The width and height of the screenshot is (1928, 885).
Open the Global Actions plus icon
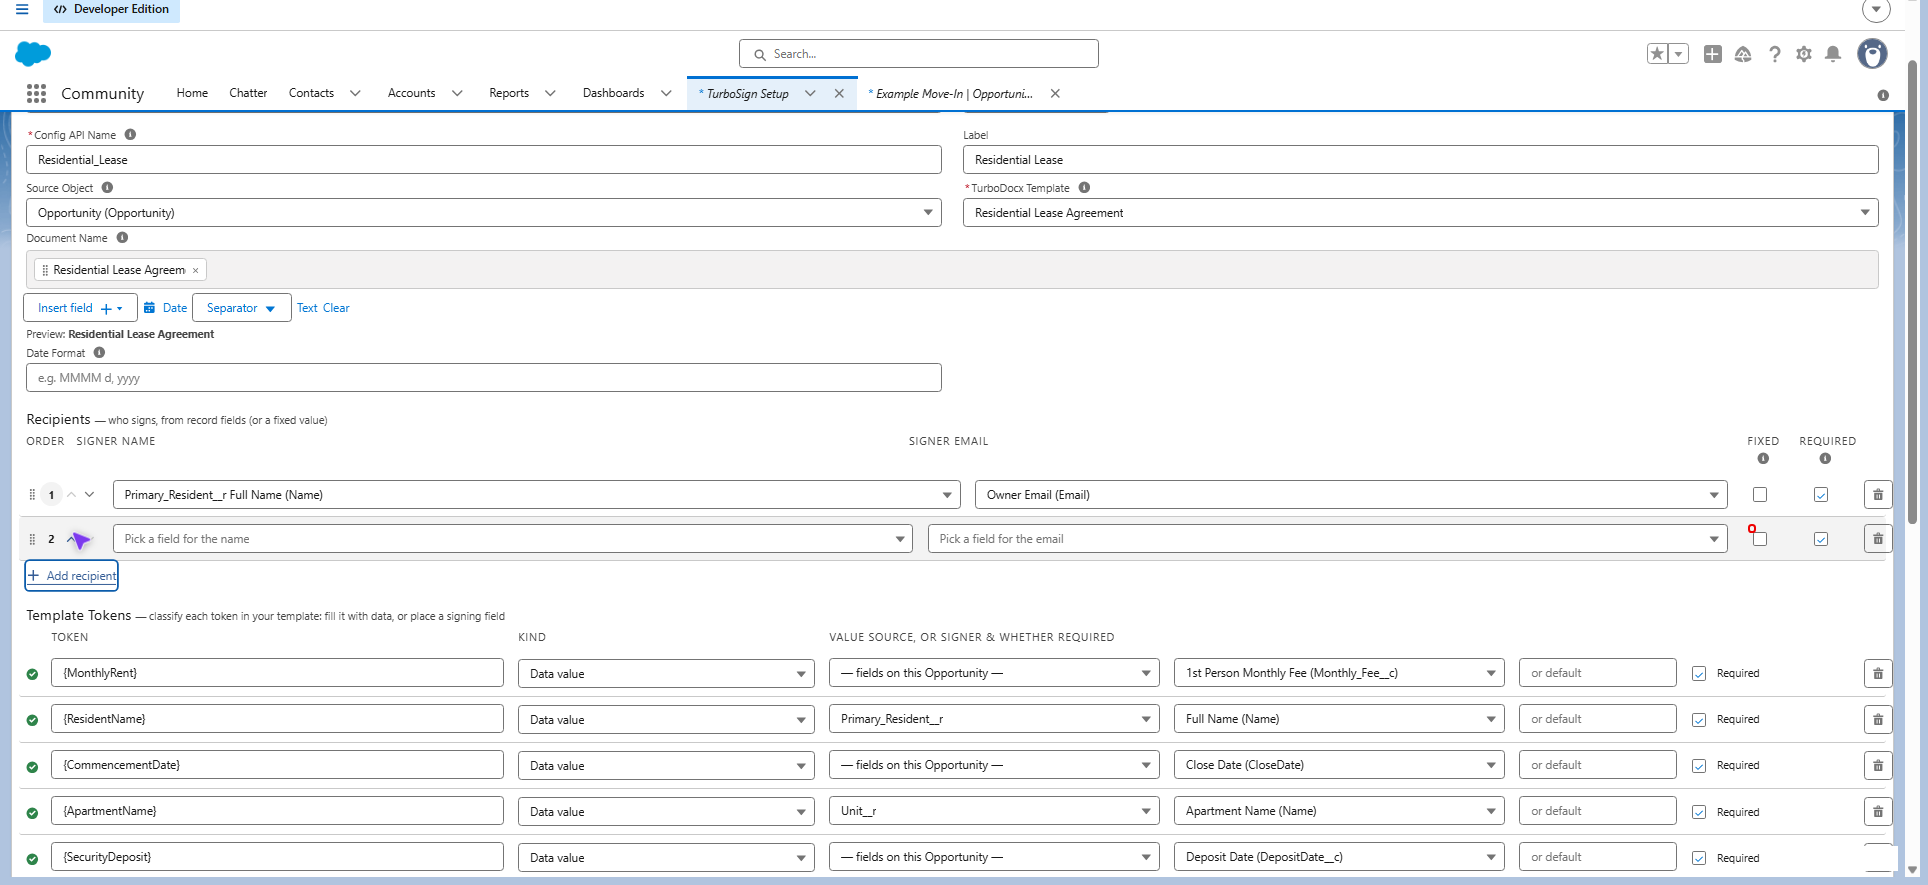pyautogui.click(x=1713, y=54)
